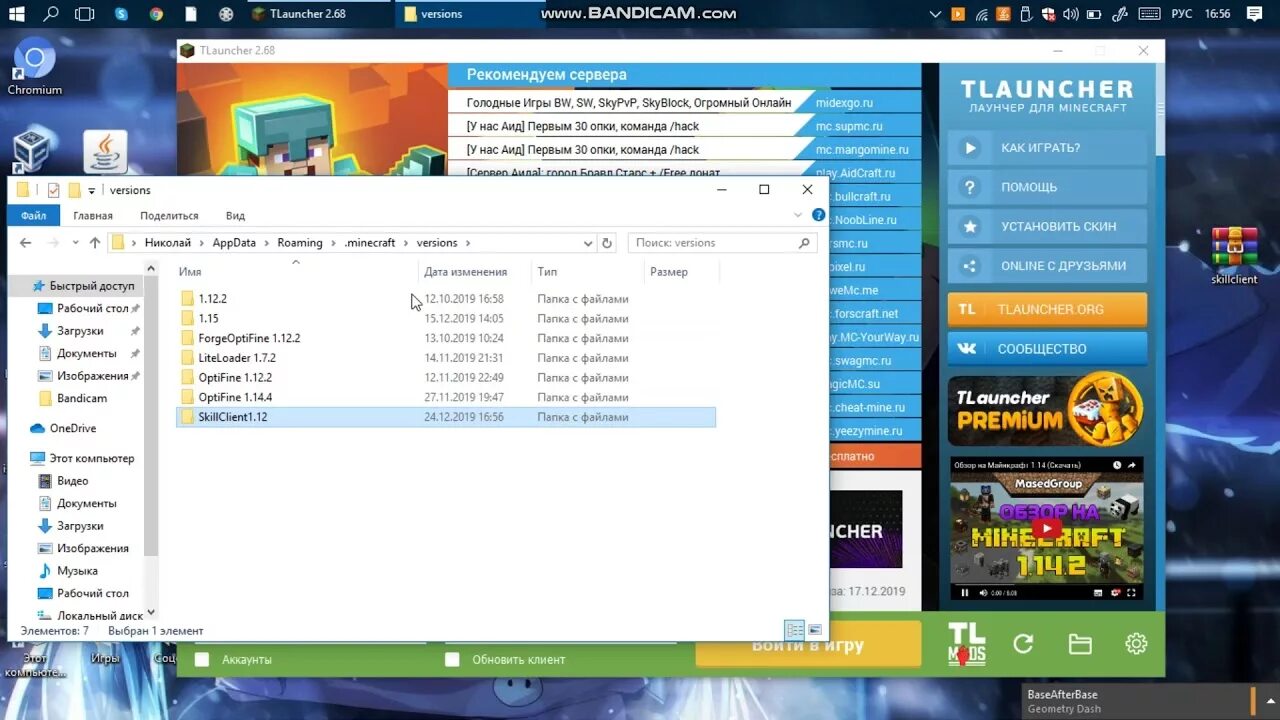Open TLauncher settings gear icon
This screenshot has height=720, width=1280.
[1136, 644]
